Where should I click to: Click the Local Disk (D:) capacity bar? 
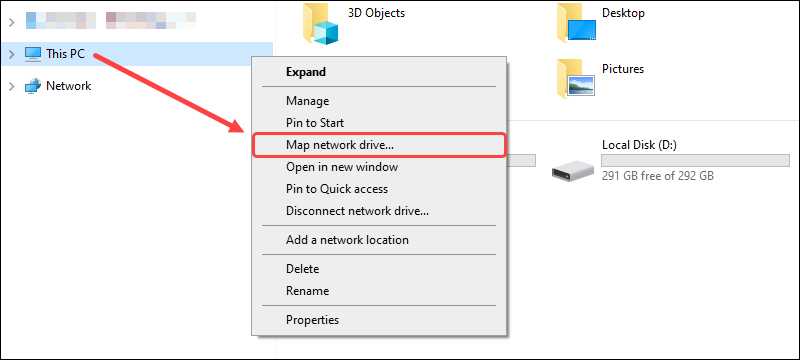tap(695, 161)
